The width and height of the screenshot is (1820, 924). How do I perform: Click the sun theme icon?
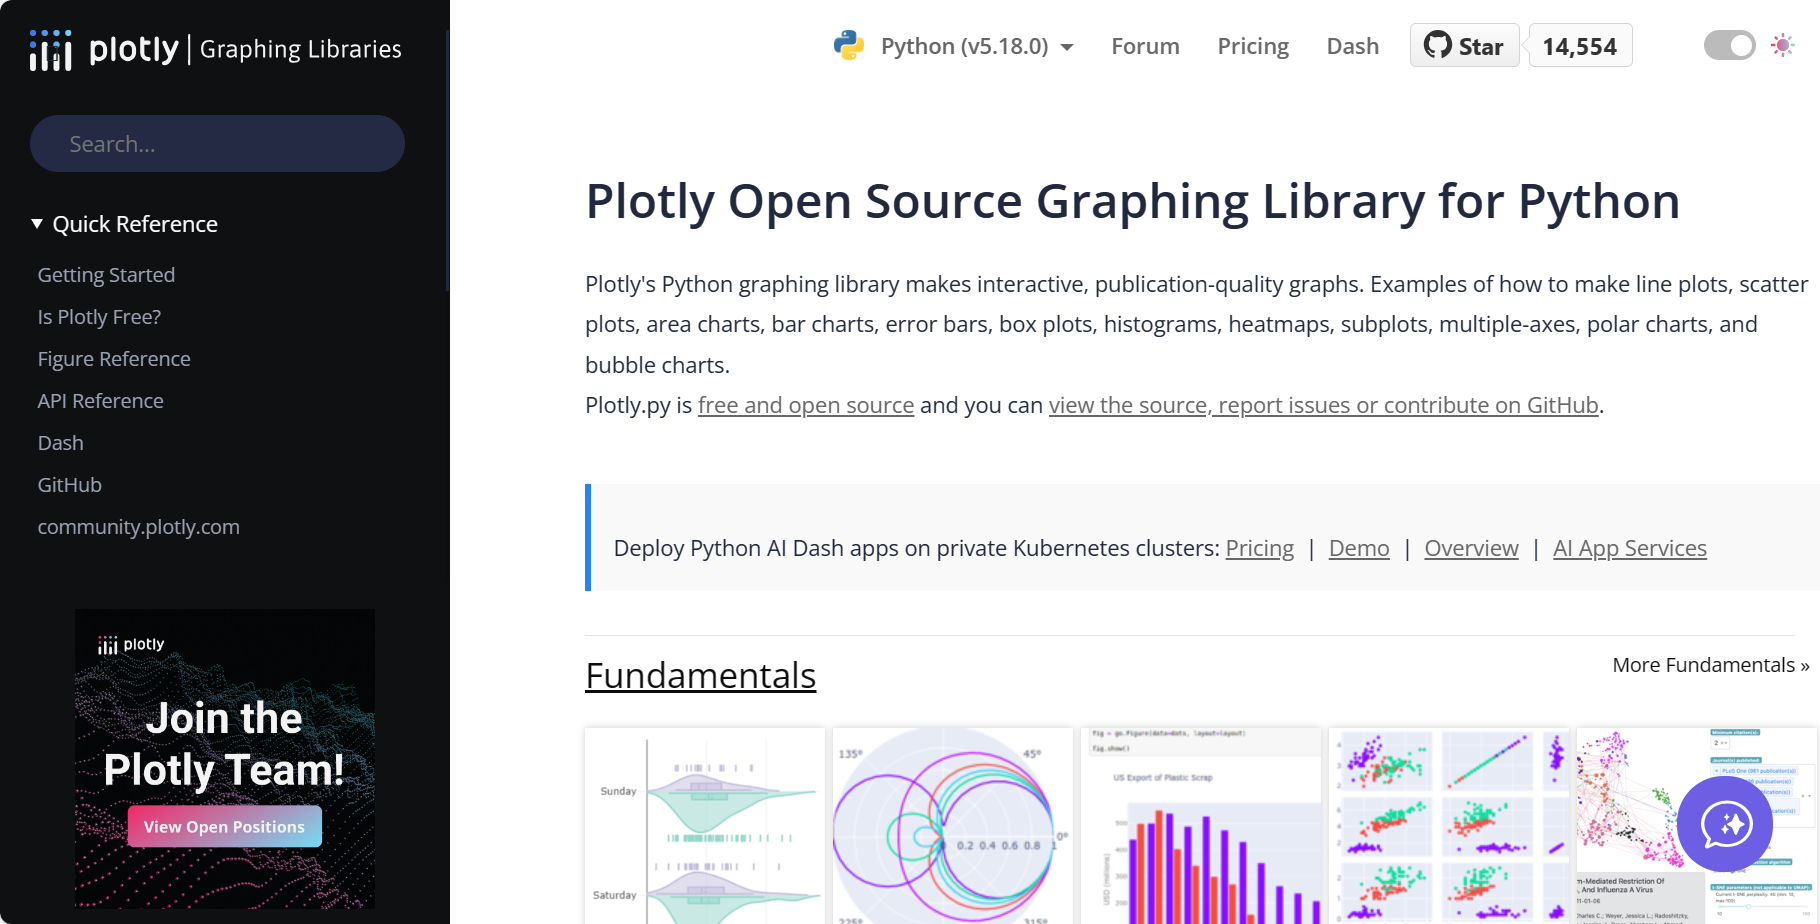1782,45
